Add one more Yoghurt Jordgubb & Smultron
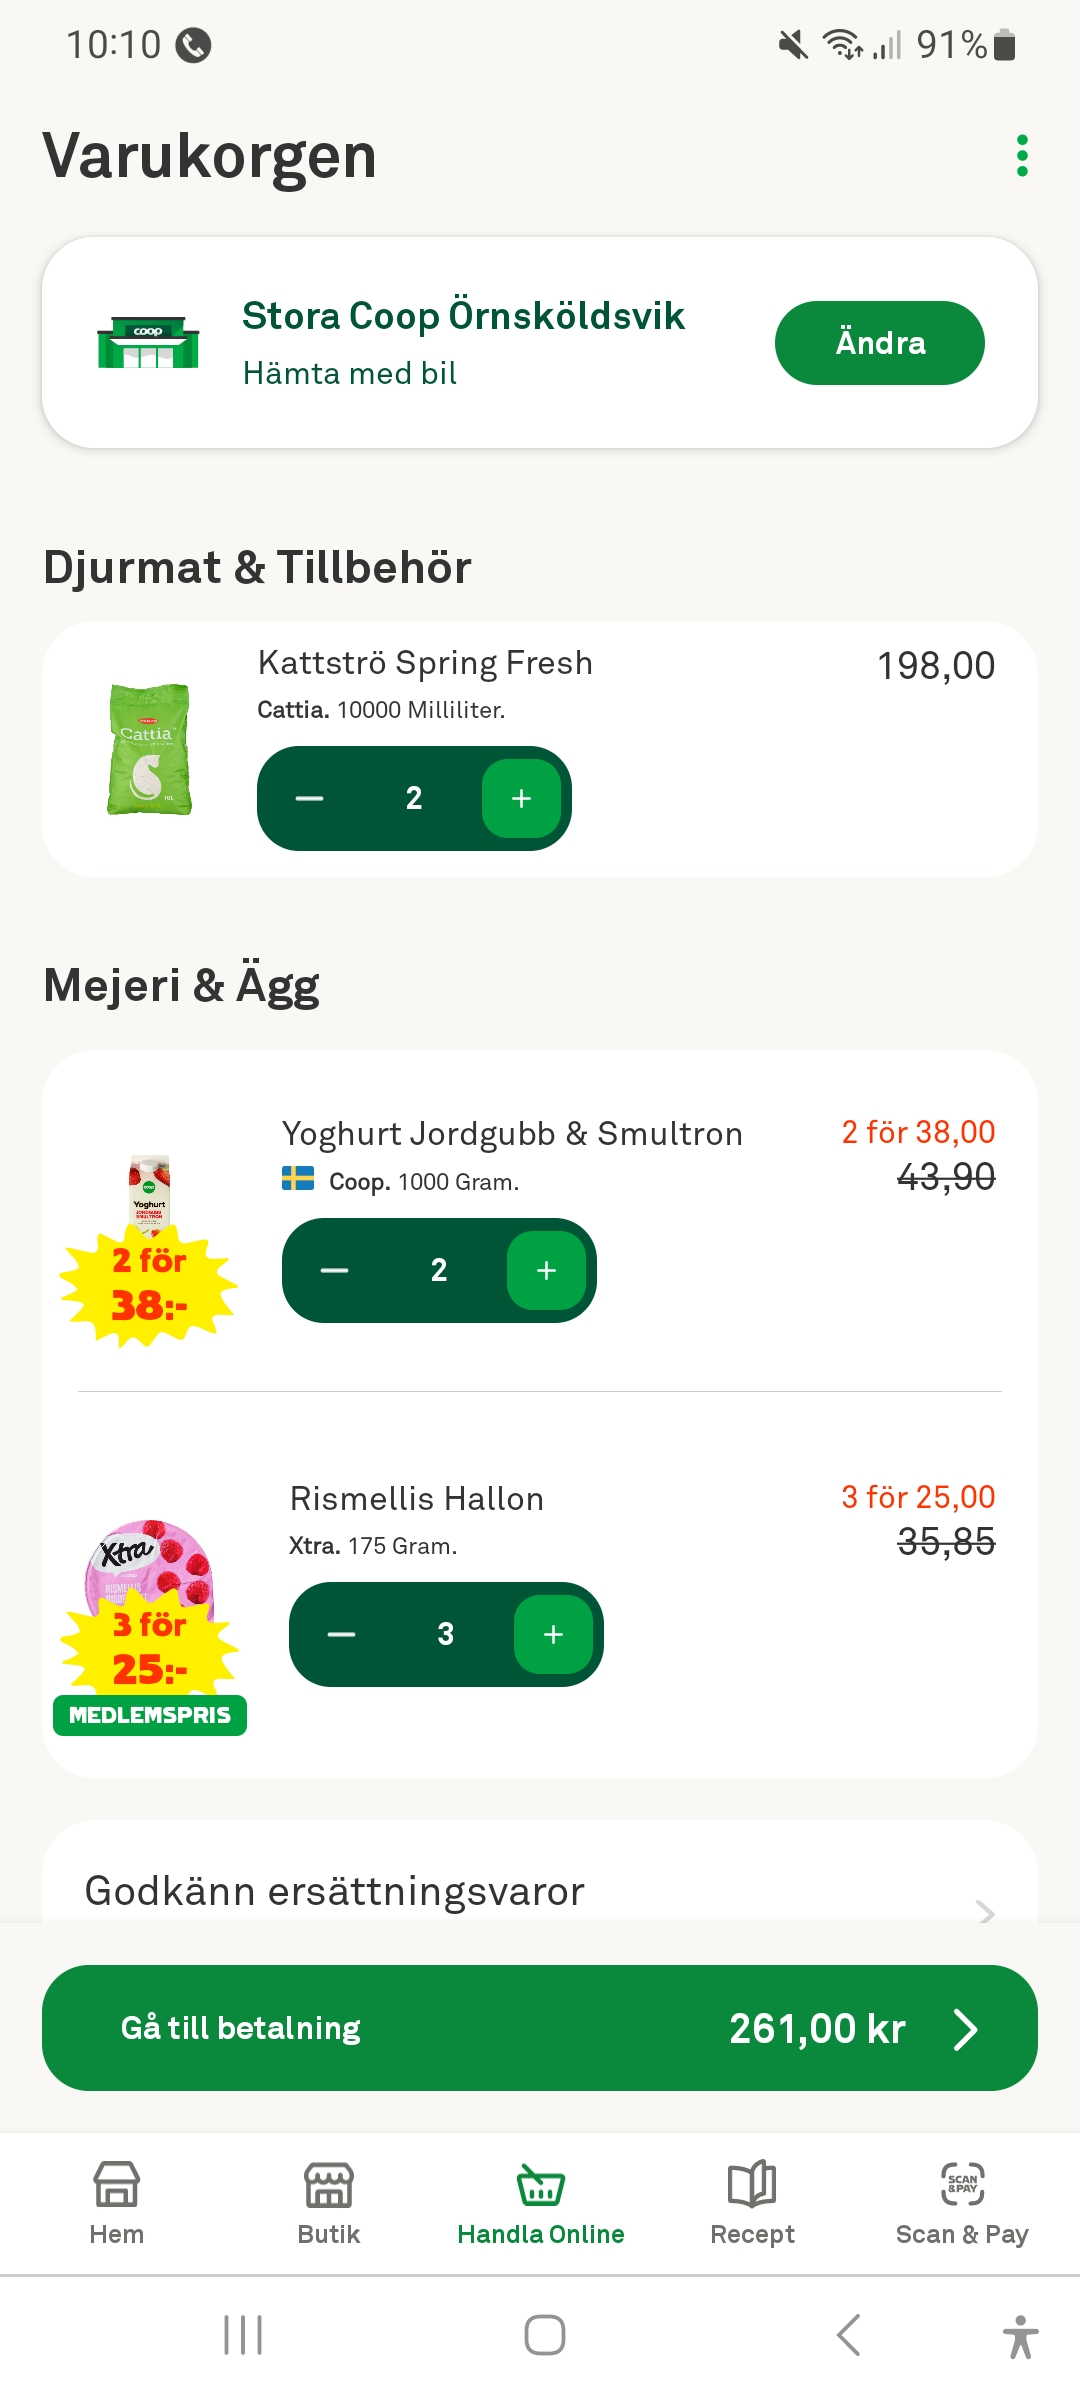Viewport: 1080px width, 2400px height. [x=546, y=1271]
